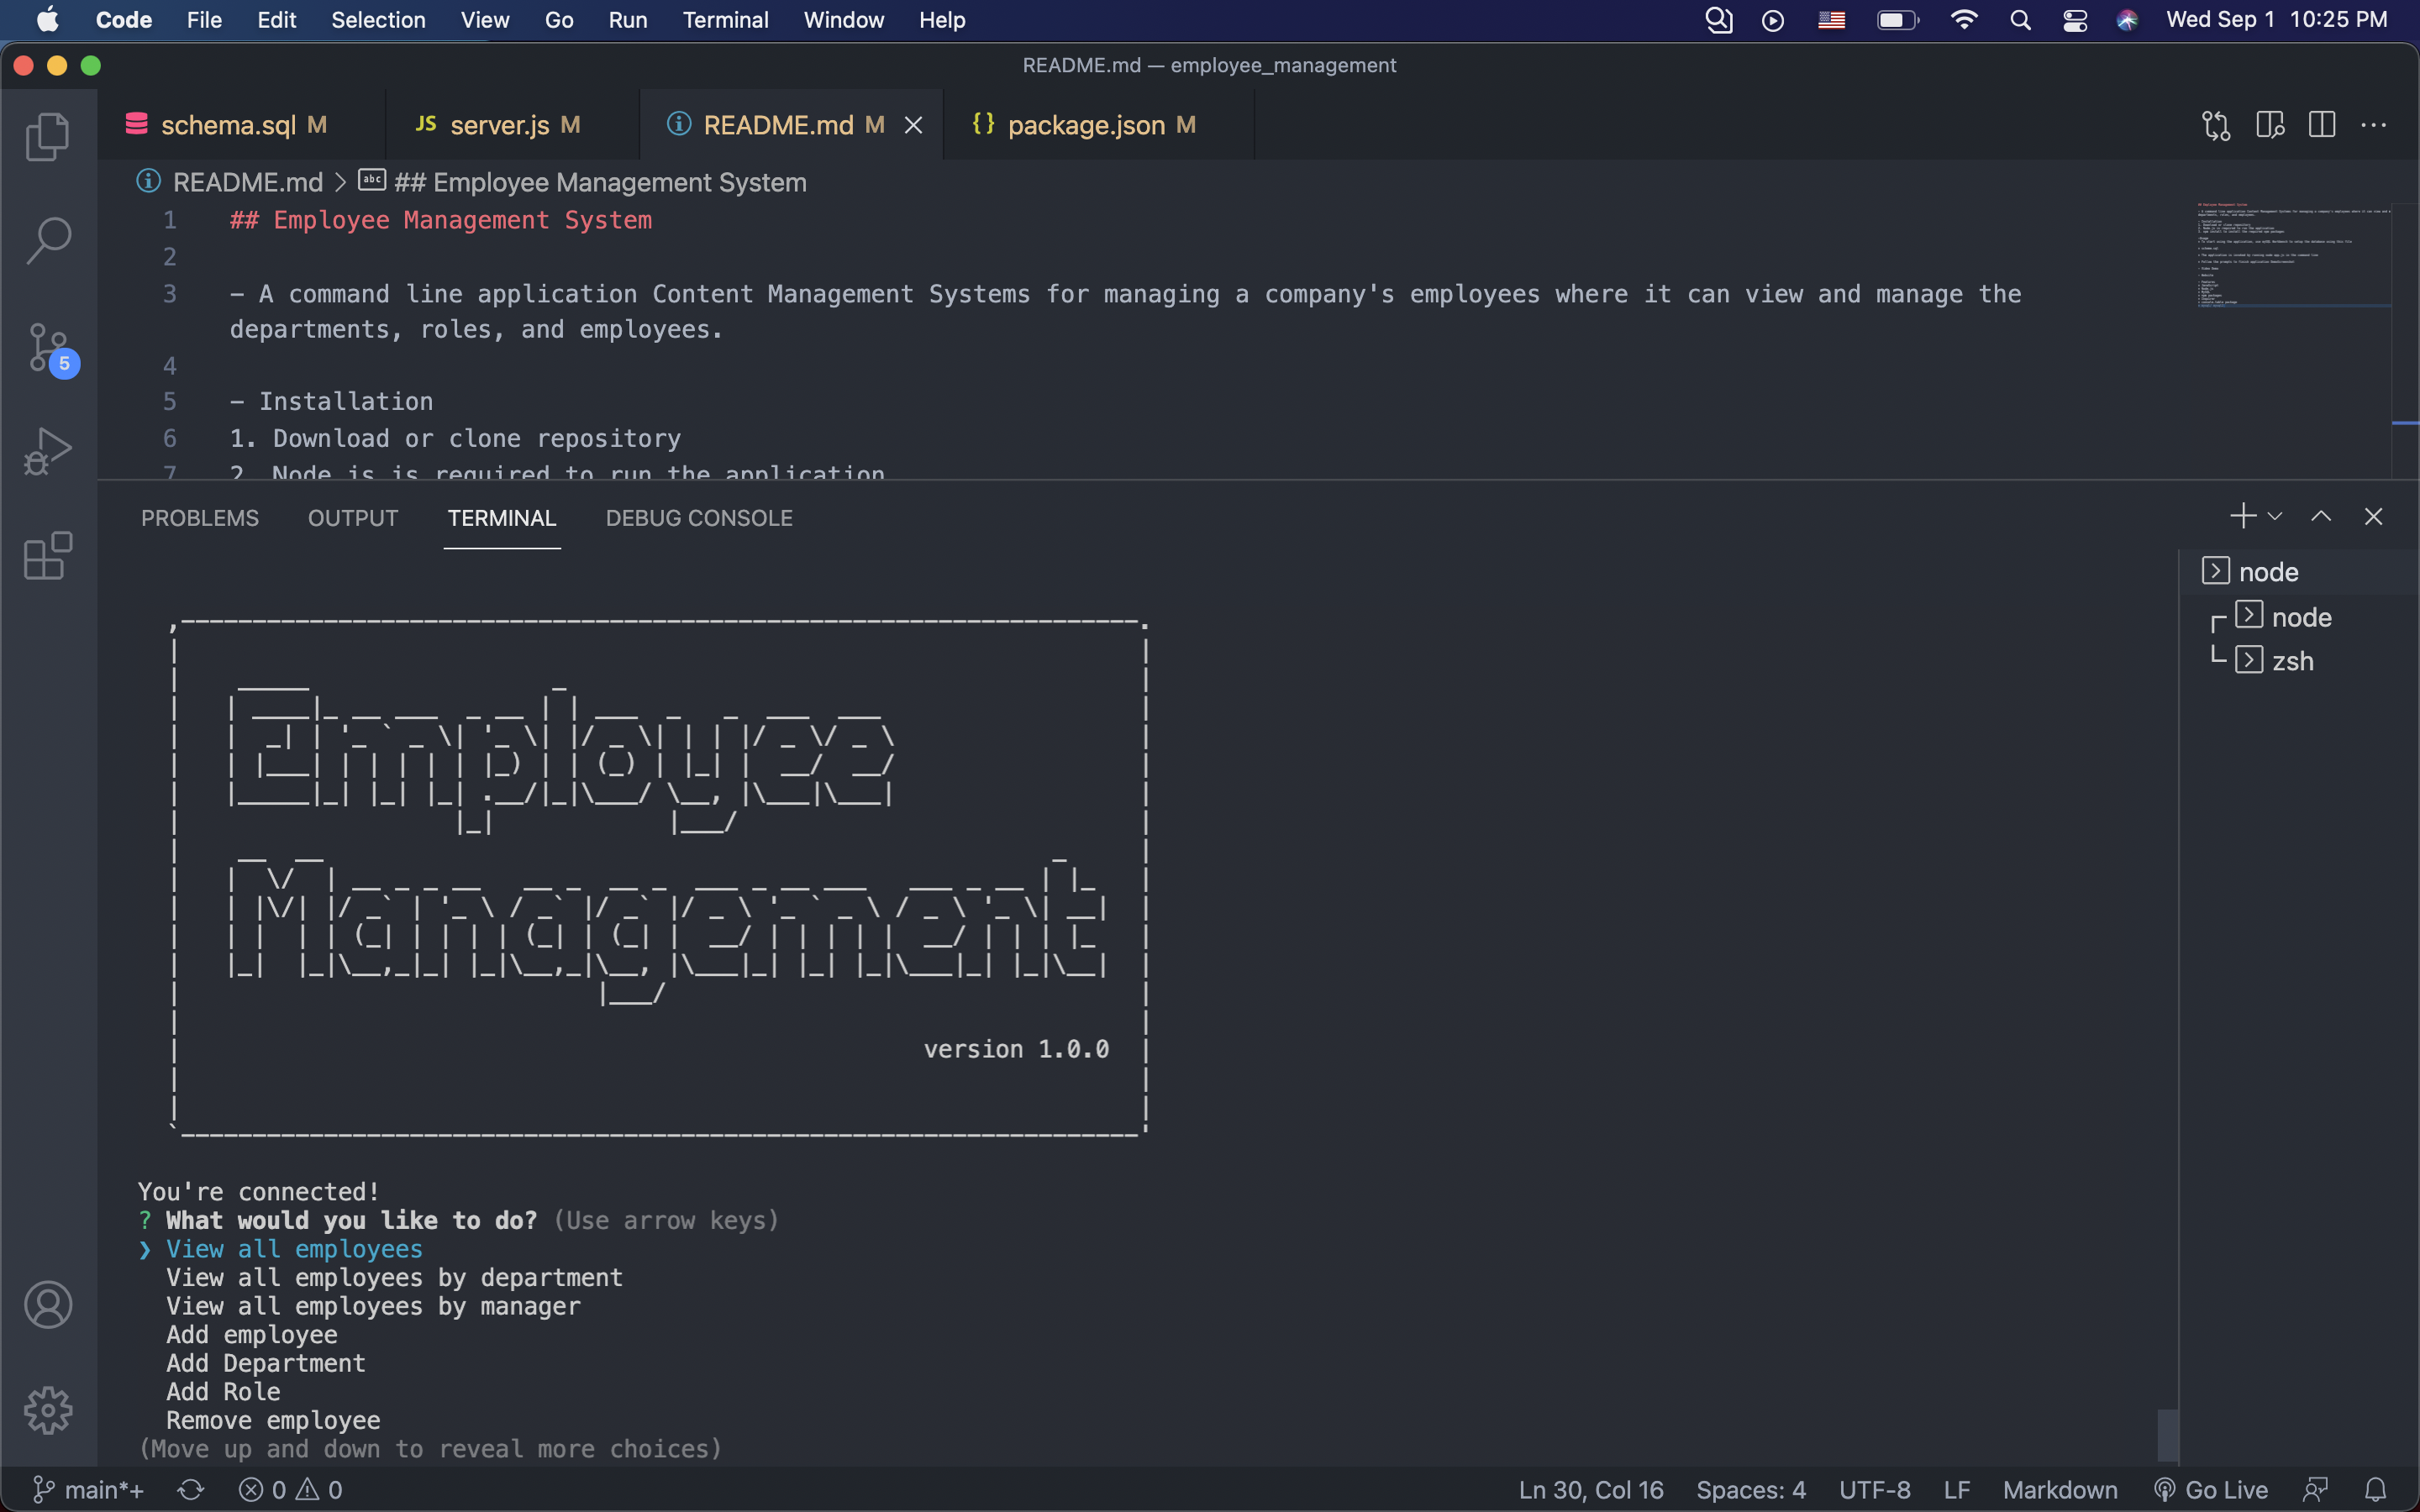Open Source Control with 5 pending changes
The height and width of the screenshot is (1512, 2420).
50,349
